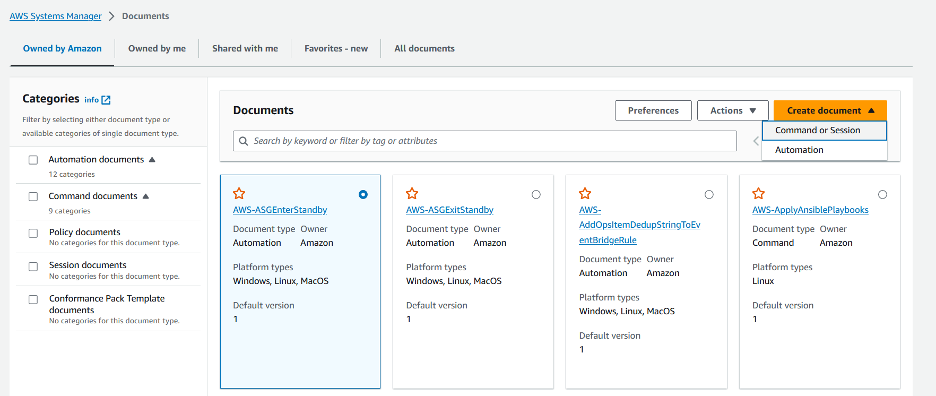Switch to All documents tab
The image size is (936, 396).
coord(424,49)
